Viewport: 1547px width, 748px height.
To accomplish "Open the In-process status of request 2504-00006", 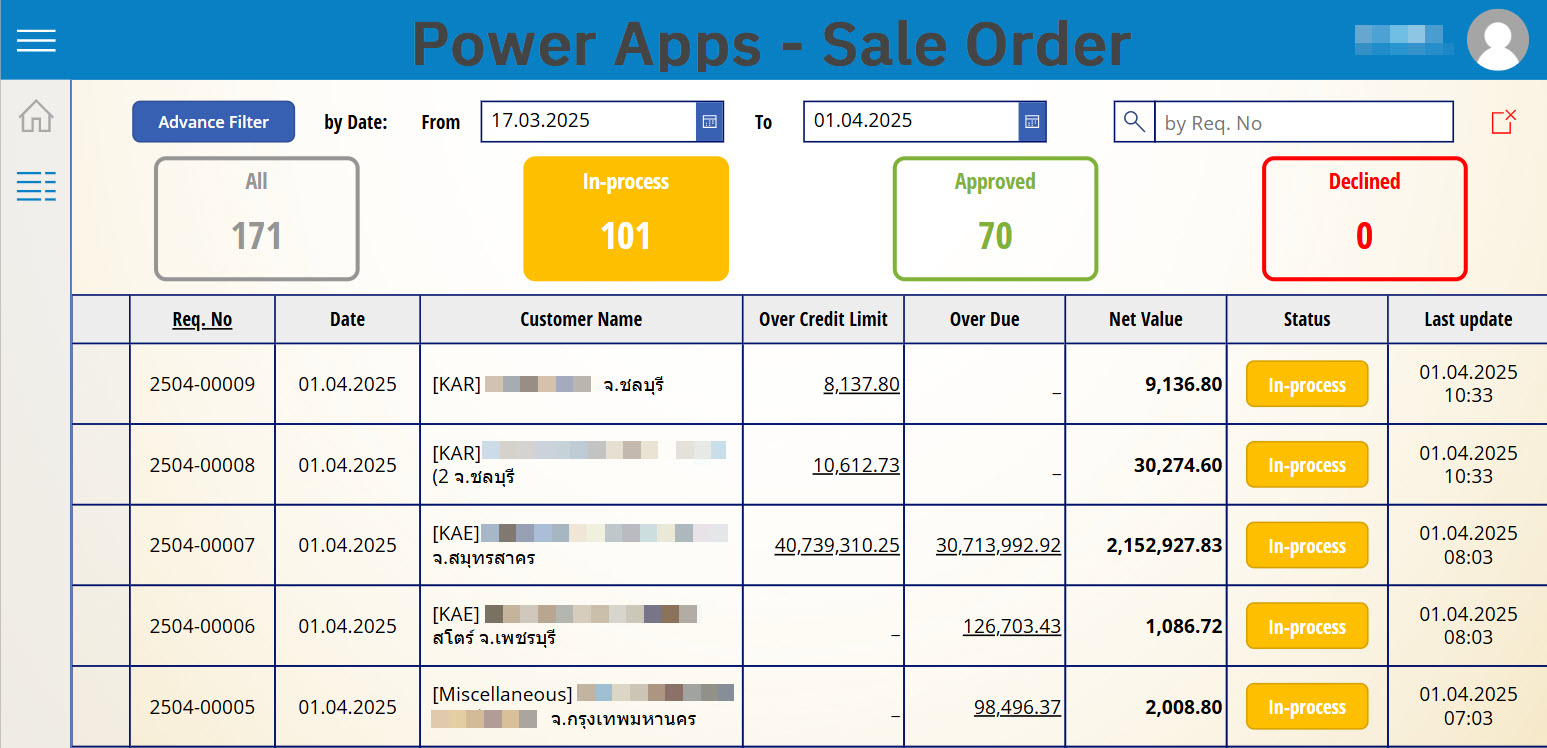I will click(x=1307, y=627).
